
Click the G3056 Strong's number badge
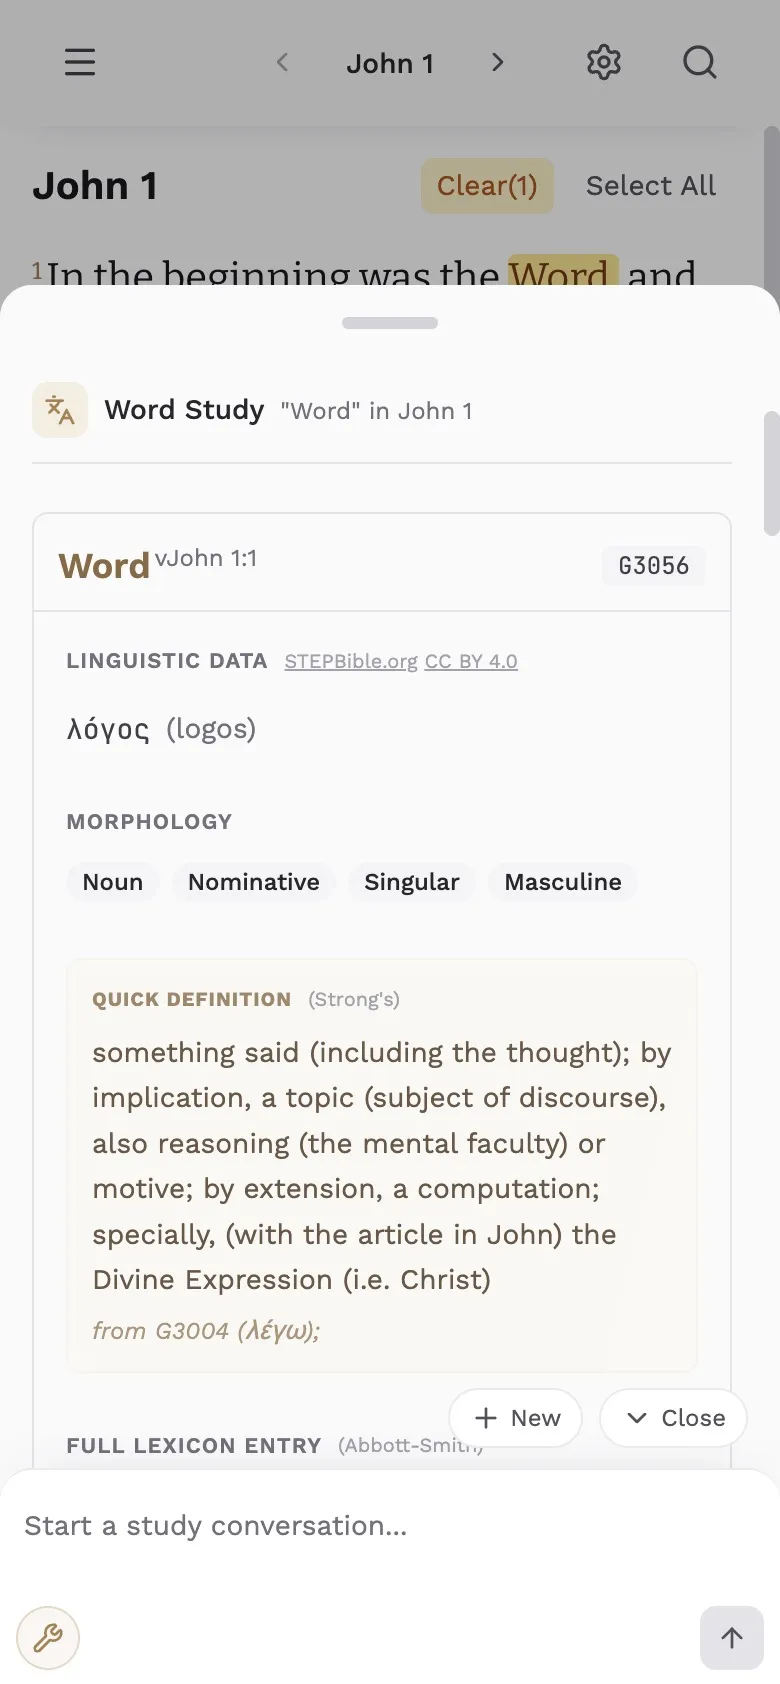tap(653, 566)
